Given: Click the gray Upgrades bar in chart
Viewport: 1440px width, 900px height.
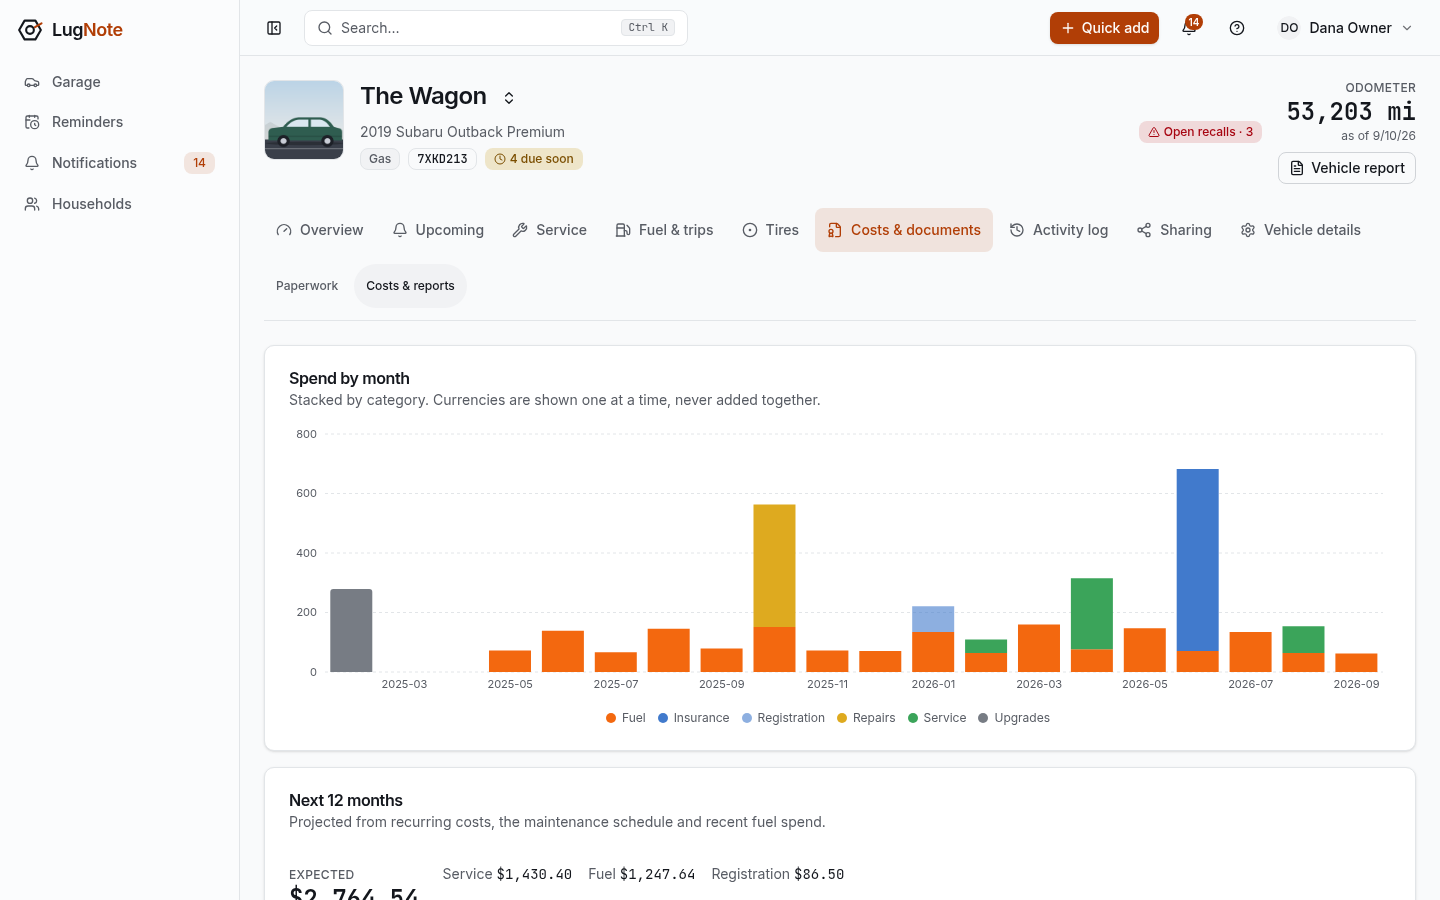Looking at the screenshot, I should tap(351, 630).
